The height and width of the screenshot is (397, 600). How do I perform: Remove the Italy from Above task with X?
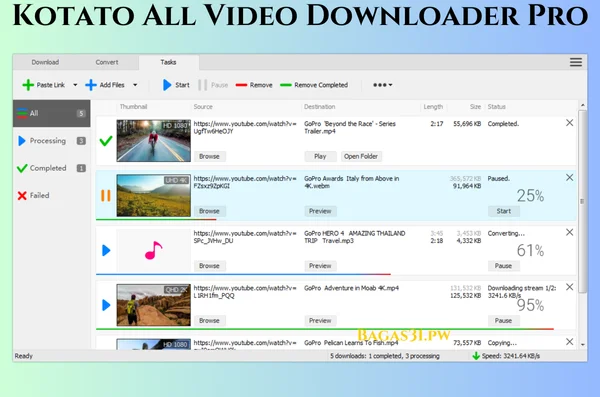(569, 177)
